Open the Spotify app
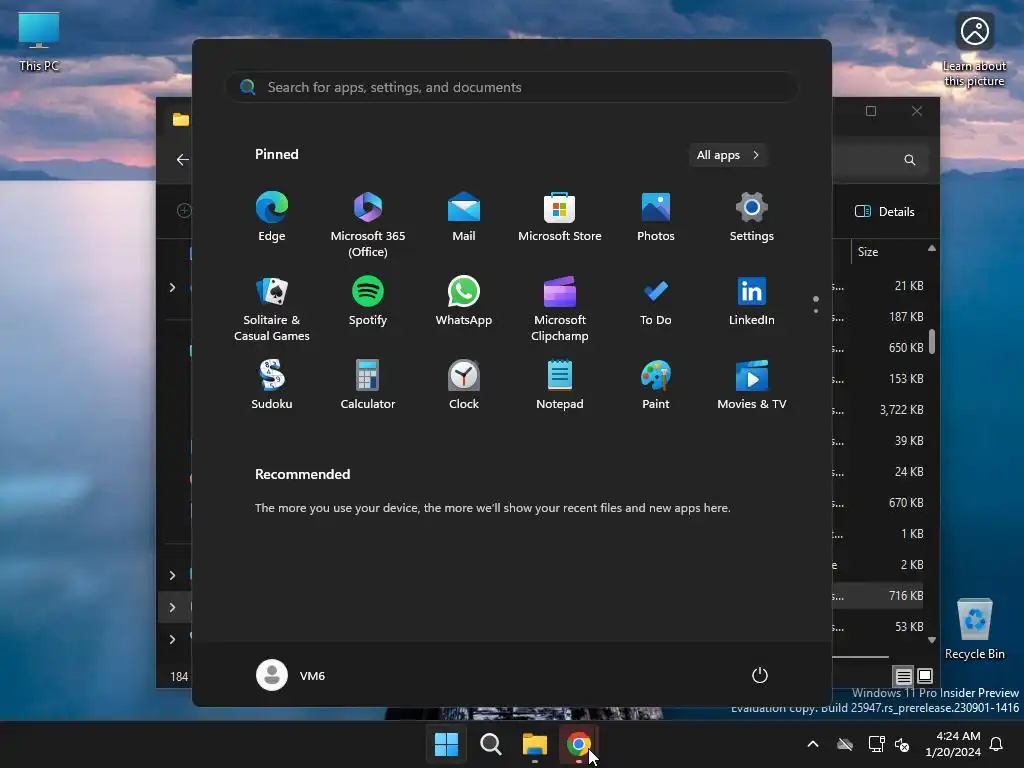This screenshot has width=1024, height=768. (x=368, y=301)
